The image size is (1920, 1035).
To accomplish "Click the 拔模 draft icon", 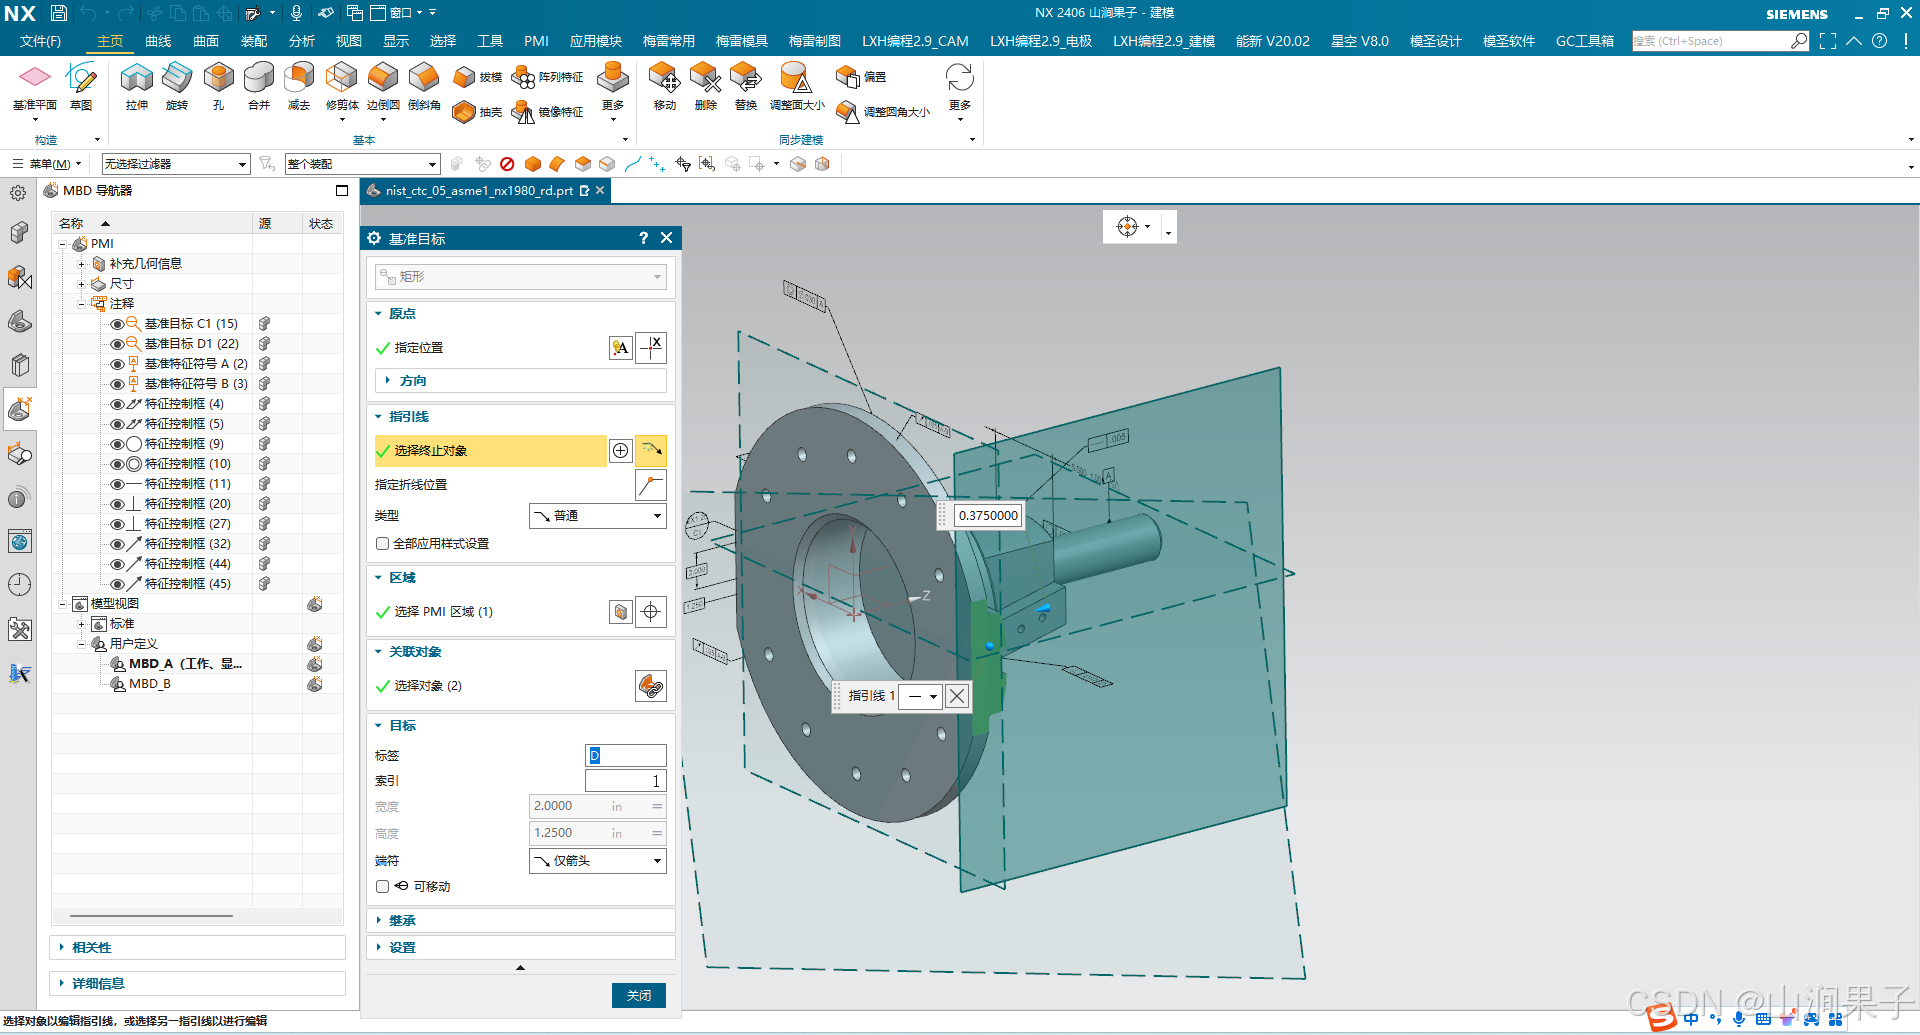I will pyautogui.click(x=464, y=77).
